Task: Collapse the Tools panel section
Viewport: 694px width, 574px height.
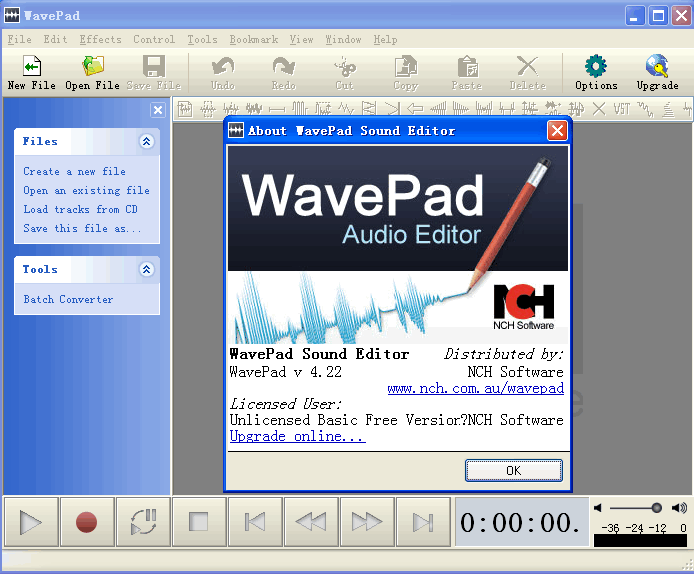Action: pyautogui.click(x=147, y=270)
